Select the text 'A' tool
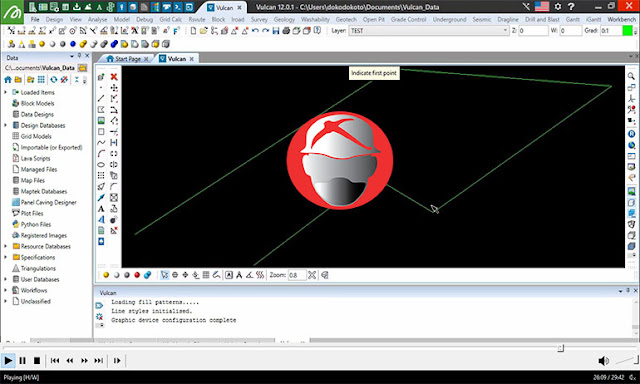This screenshot has height=384, width=640. pos(101,209)
